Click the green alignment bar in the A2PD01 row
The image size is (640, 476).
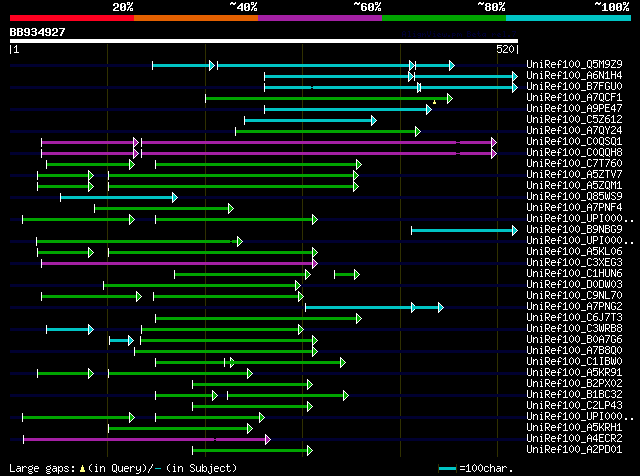point(252,451)
